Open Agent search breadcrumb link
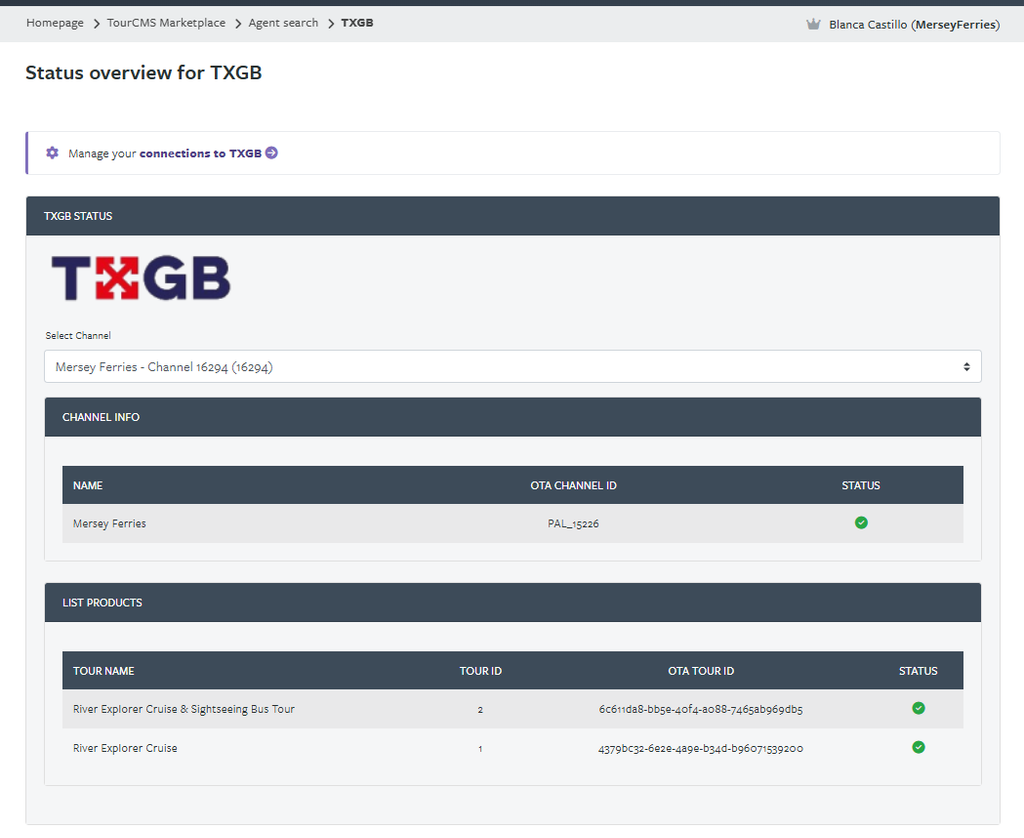The image size is (1024, 838). pos(283,23)
